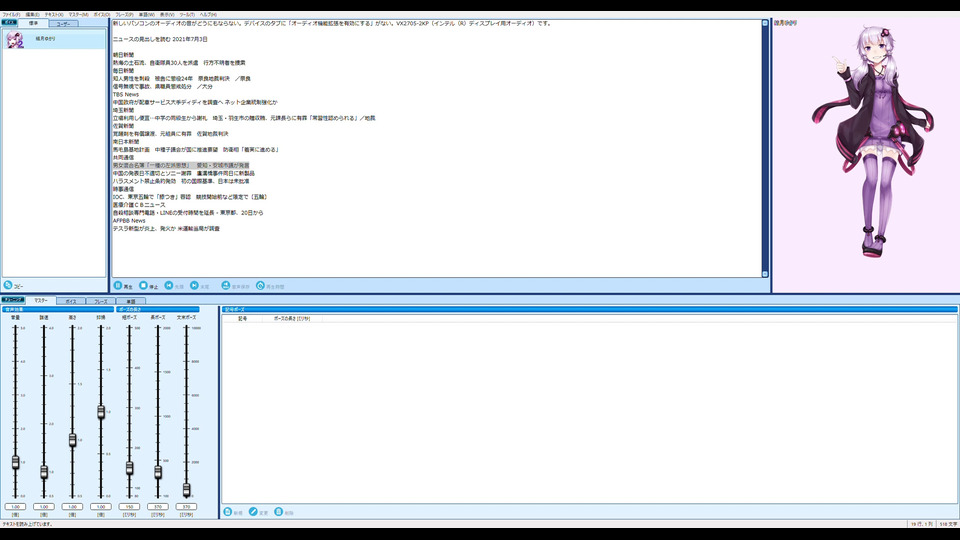The height and width of the screenshot is (540, 960).
Task: Open the 単語(W) menu
Action: click(x=146, y=14)
